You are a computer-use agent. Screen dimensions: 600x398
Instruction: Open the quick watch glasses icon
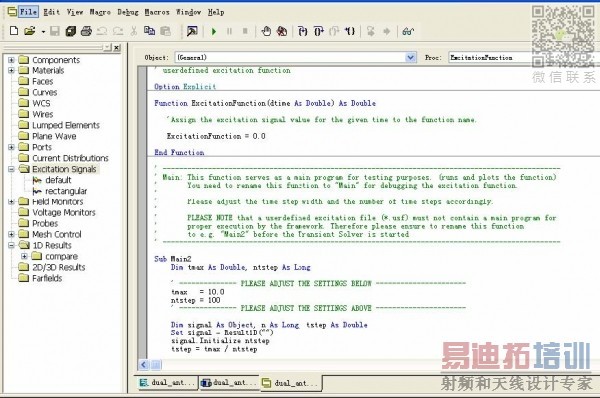click(408, 31)
